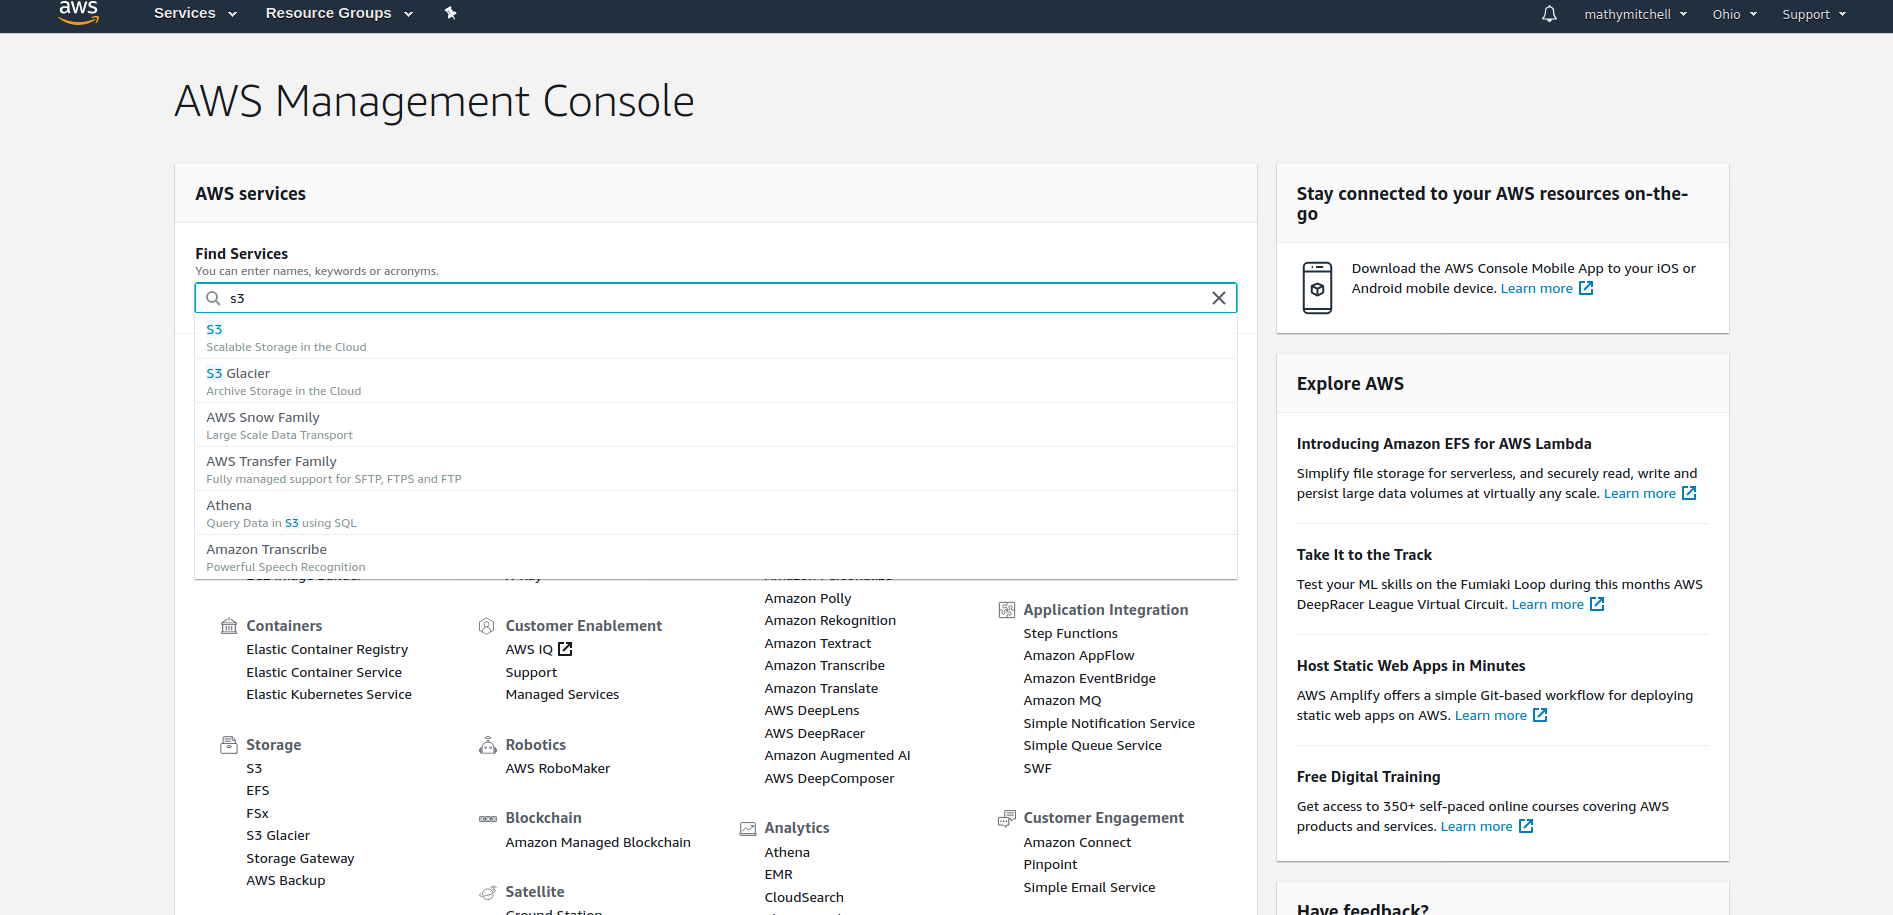The height and width of the screenshot is (915, 1893).
Task: Click the Storage category icon
Action: [229, 745]
